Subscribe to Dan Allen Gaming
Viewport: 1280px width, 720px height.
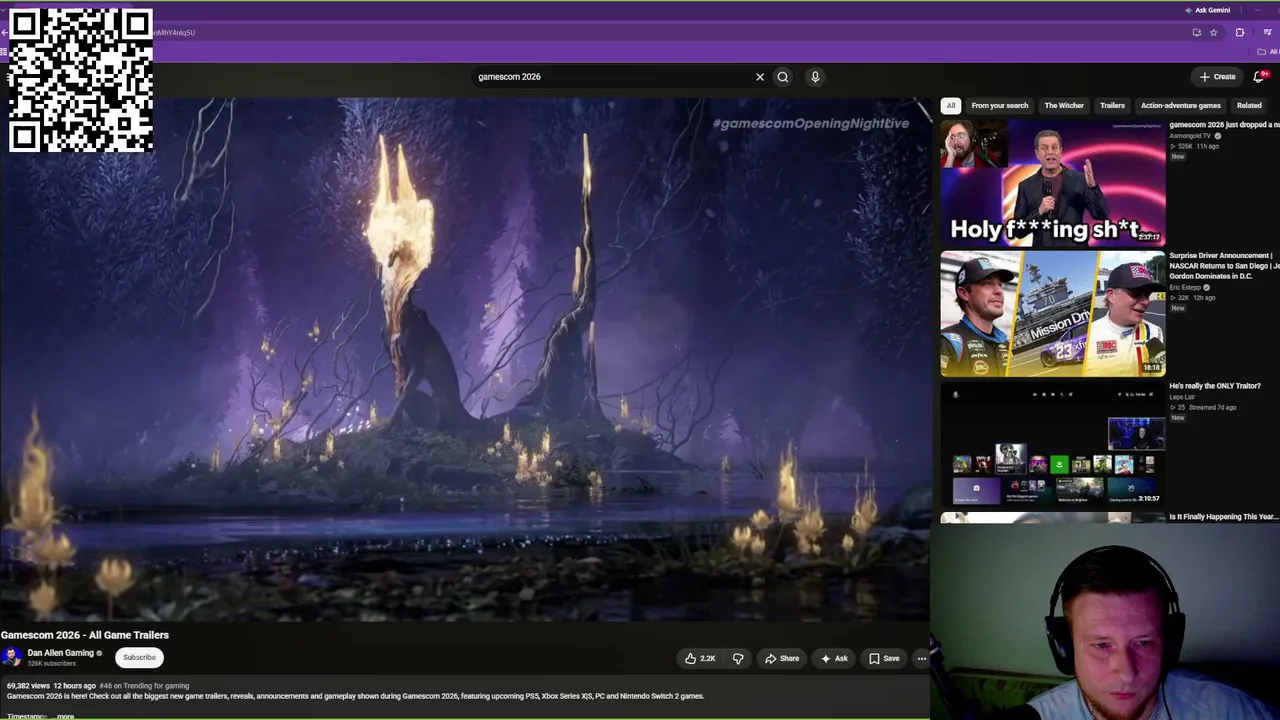139,657
